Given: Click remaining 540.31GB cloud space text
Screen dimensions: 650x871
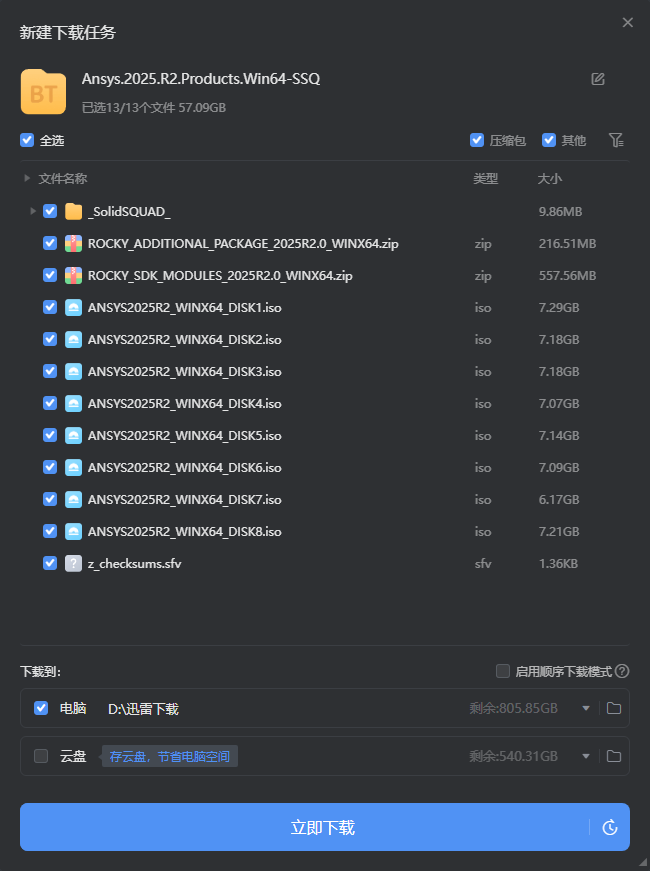Looking at the screenshot, I should [x=513, y=756].
